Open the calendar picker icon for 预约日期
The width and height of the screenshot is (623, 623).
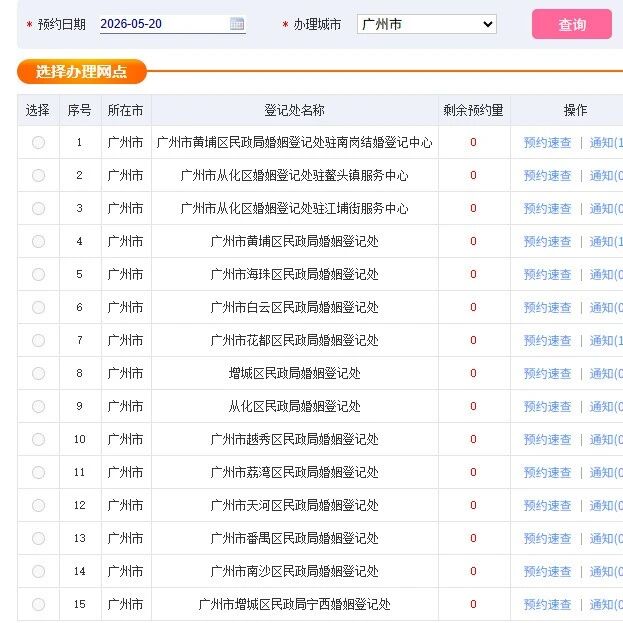[x=237, y=24]
